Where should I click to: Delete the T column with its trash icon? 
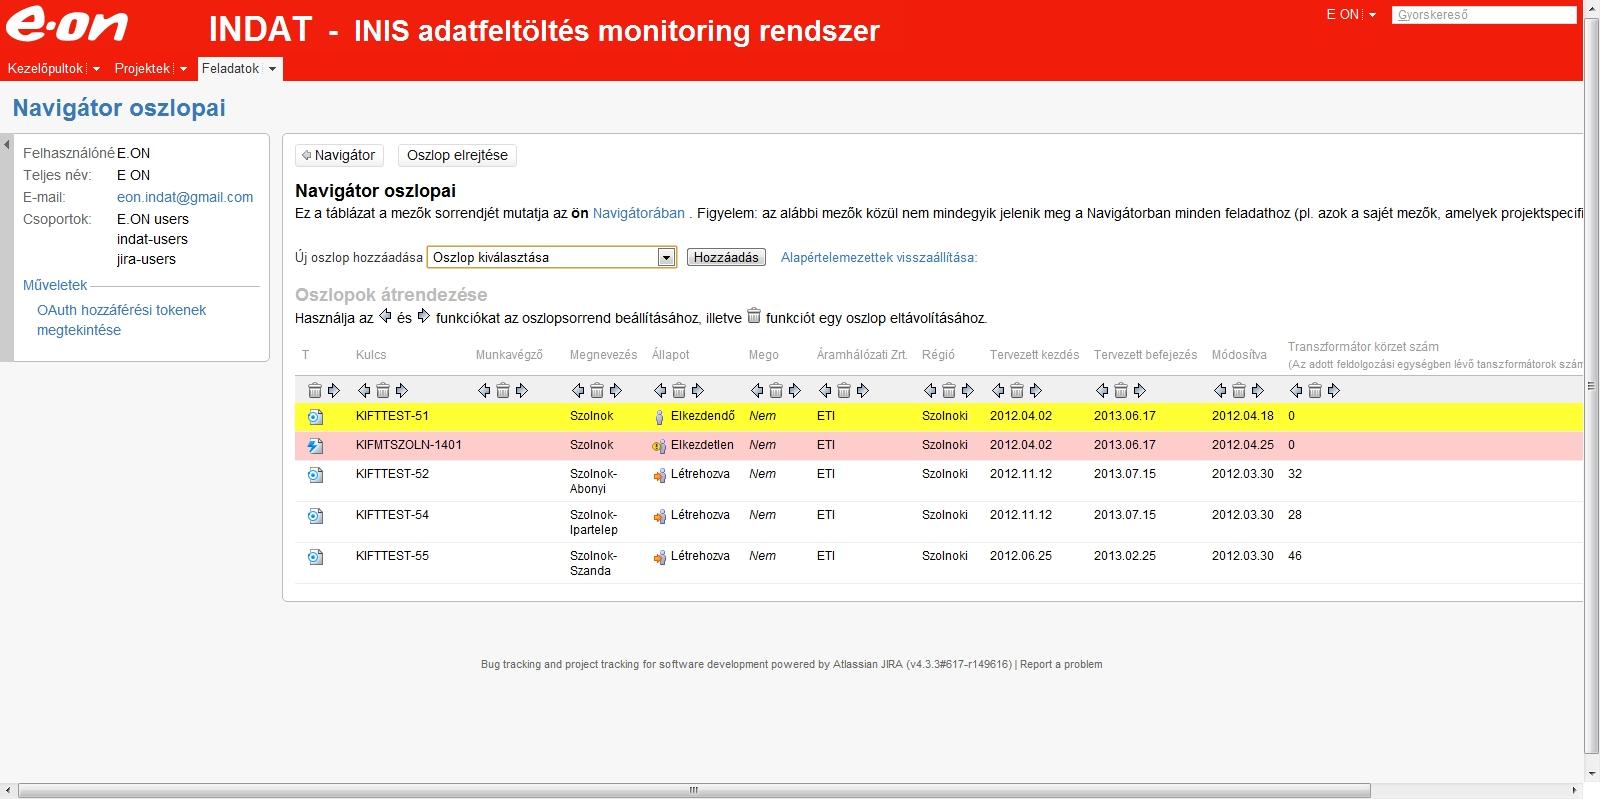(x=315, y=390)
